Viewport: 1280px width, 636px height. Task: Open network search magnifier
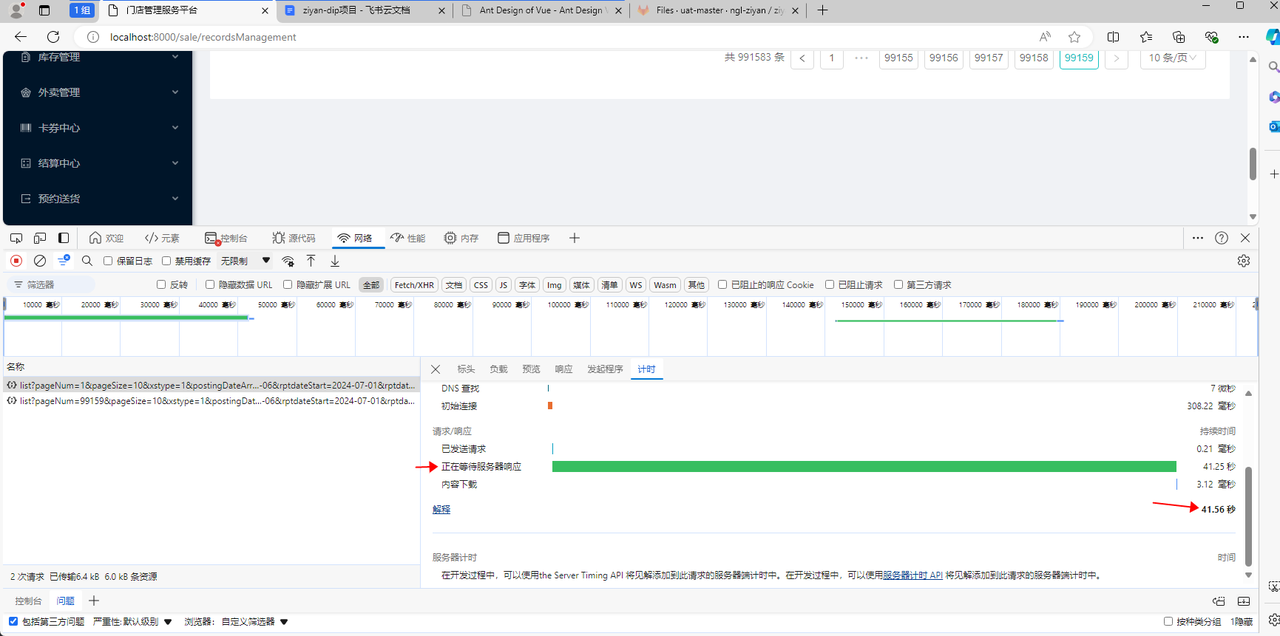[x=87, y=261]
